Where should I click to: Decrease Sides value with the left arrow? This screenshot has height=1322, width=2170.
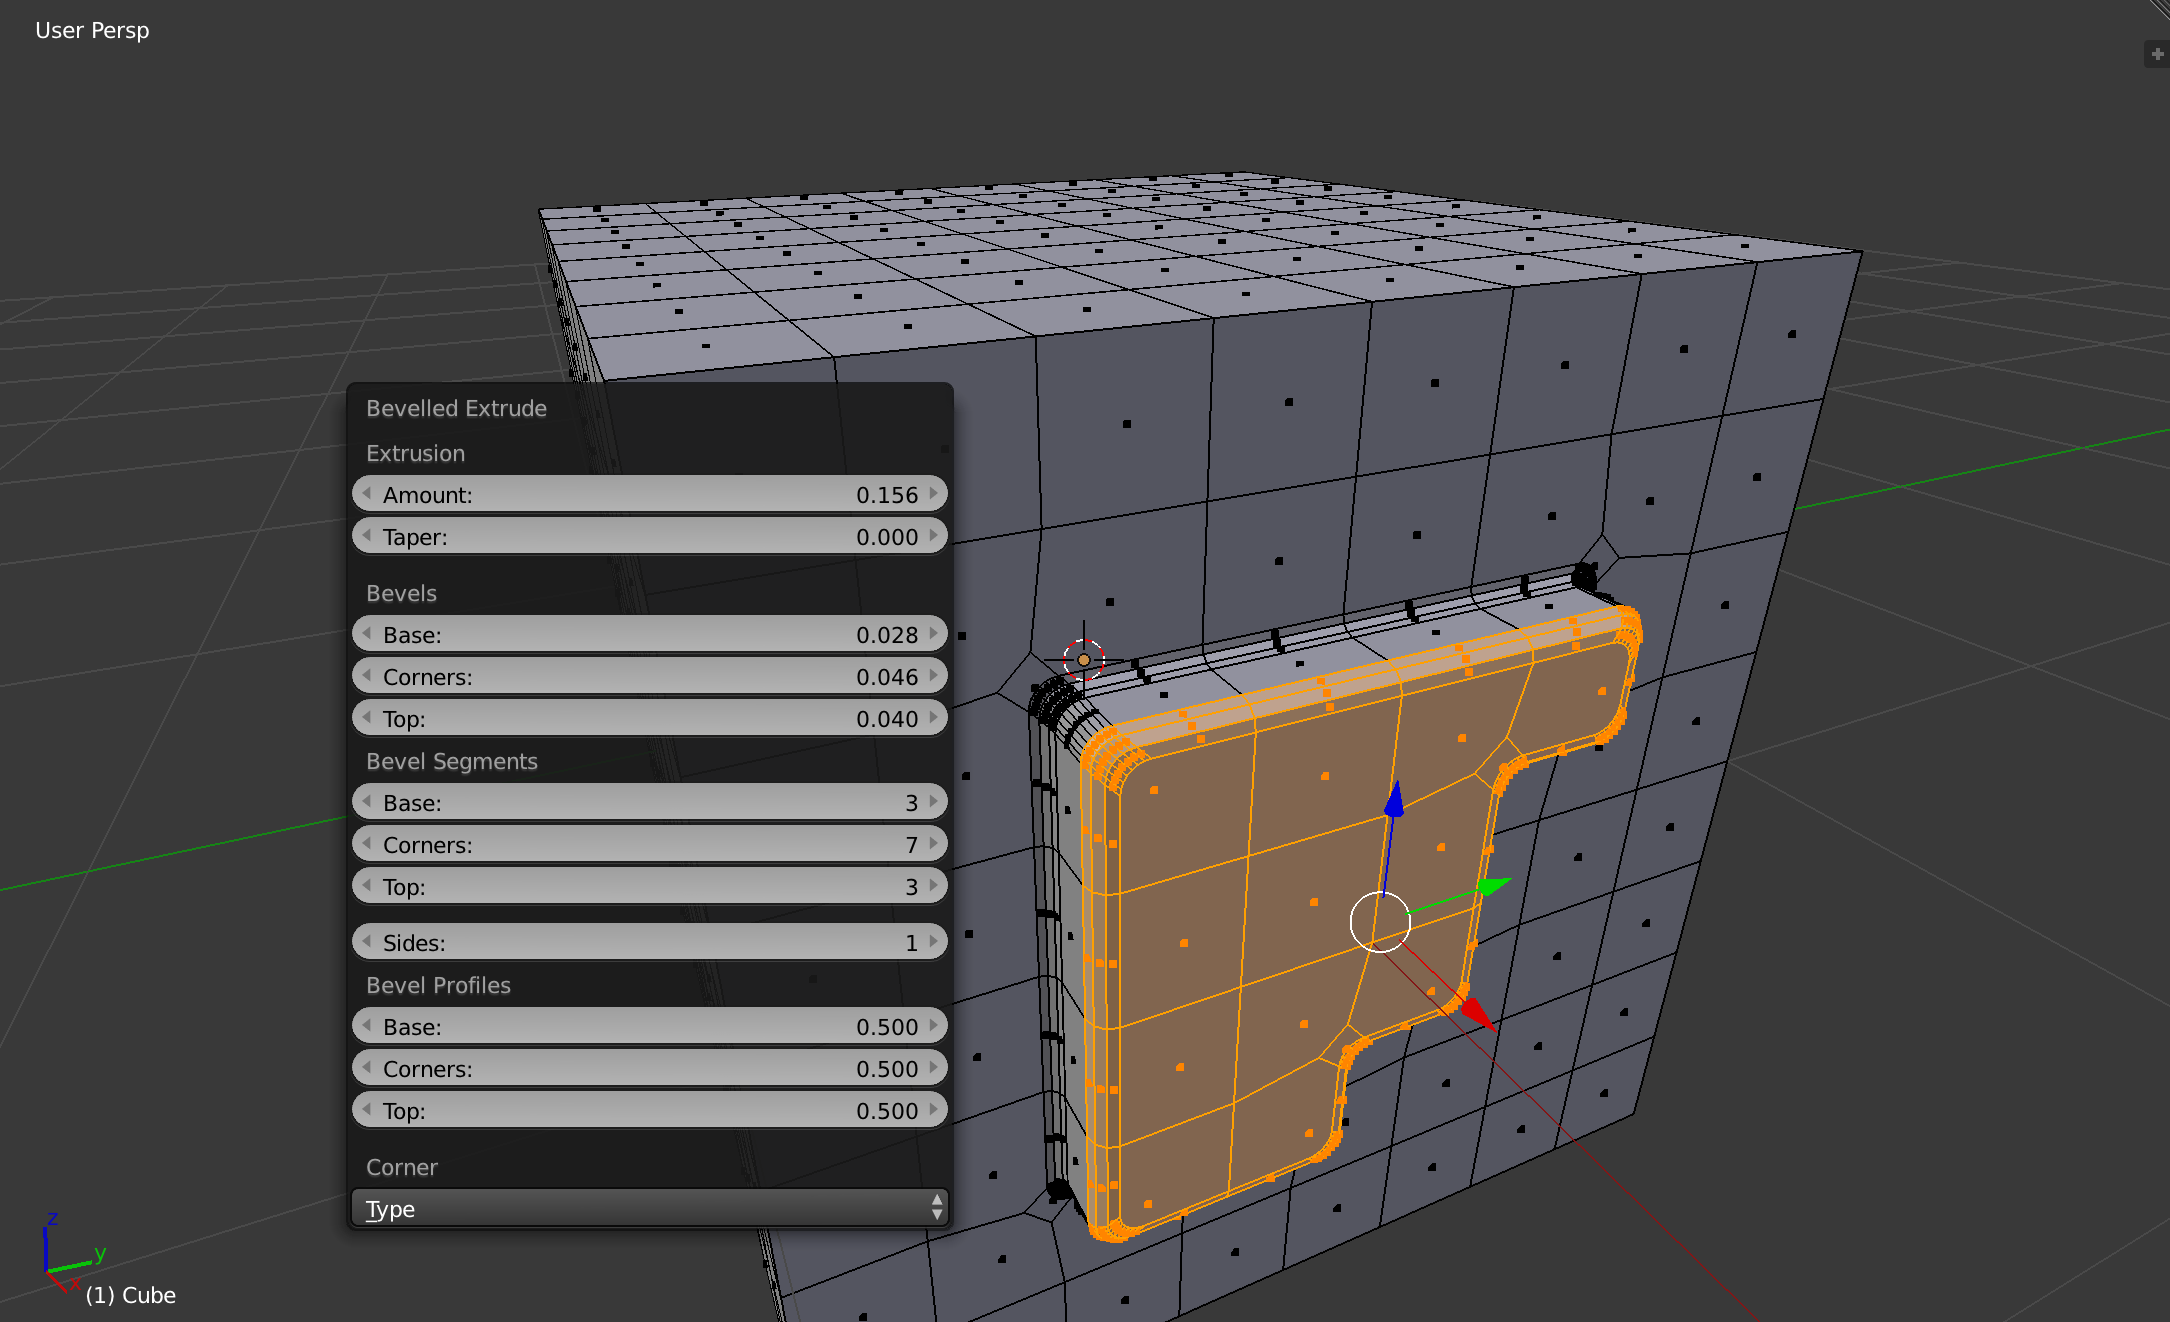click(366, 942)
